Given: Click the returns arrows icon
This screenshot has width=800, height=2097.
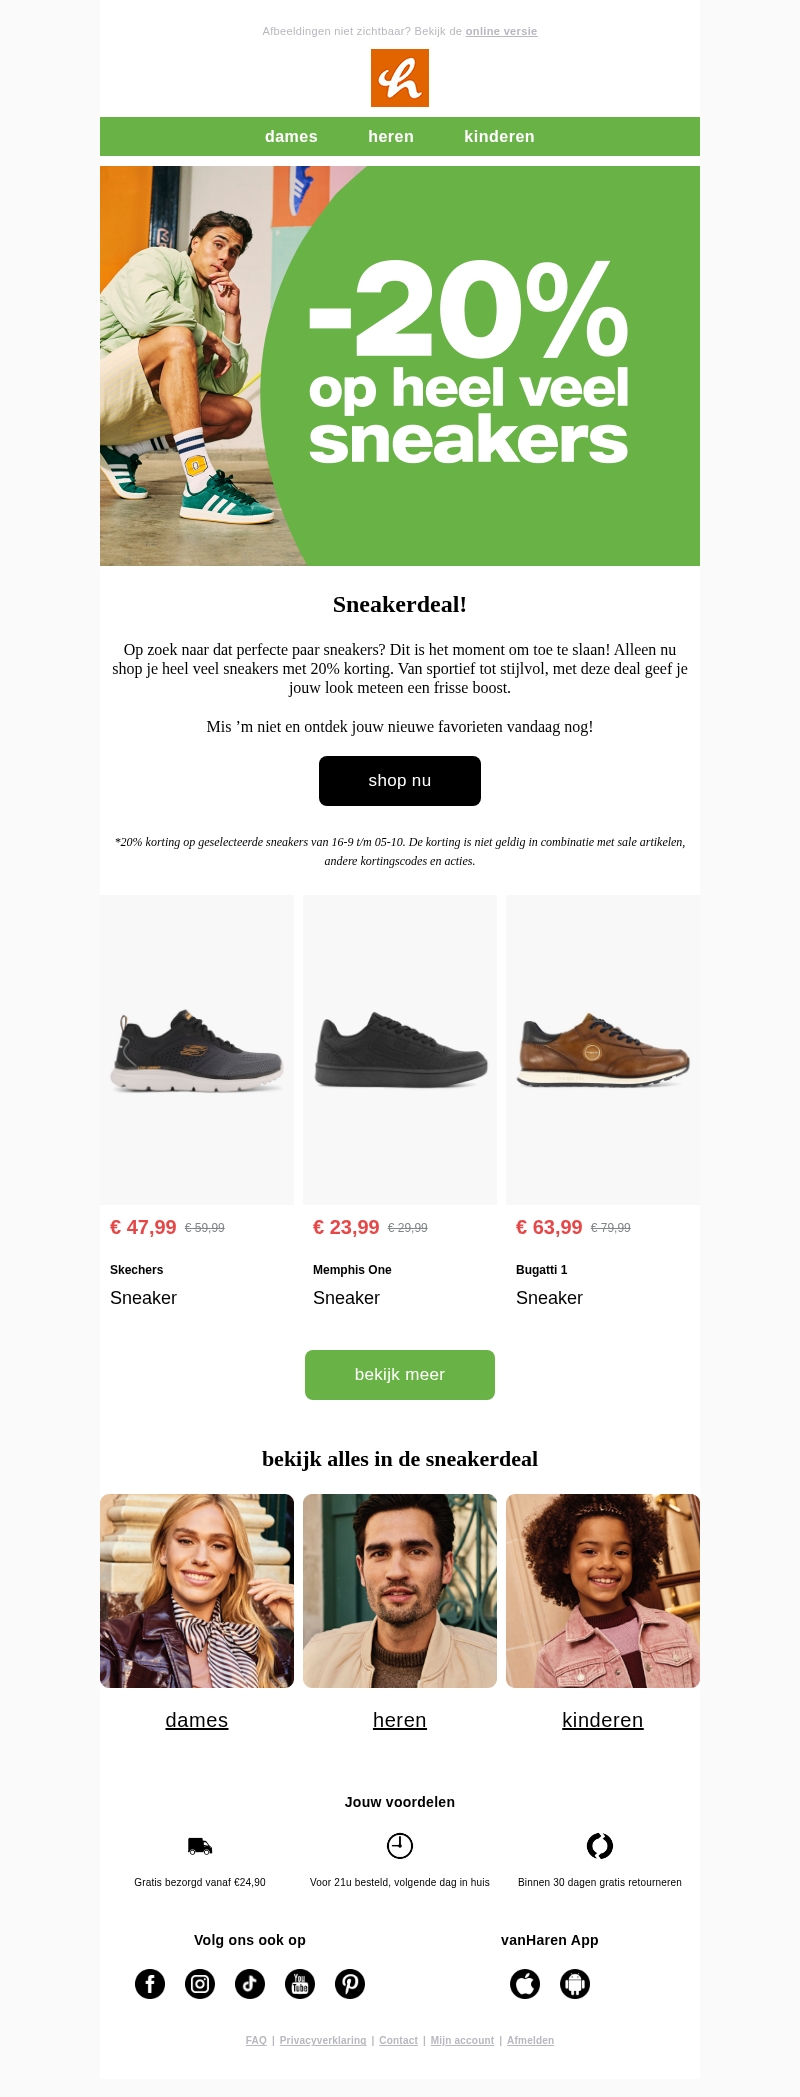Looking at the screenshot, I should 600,1846.
